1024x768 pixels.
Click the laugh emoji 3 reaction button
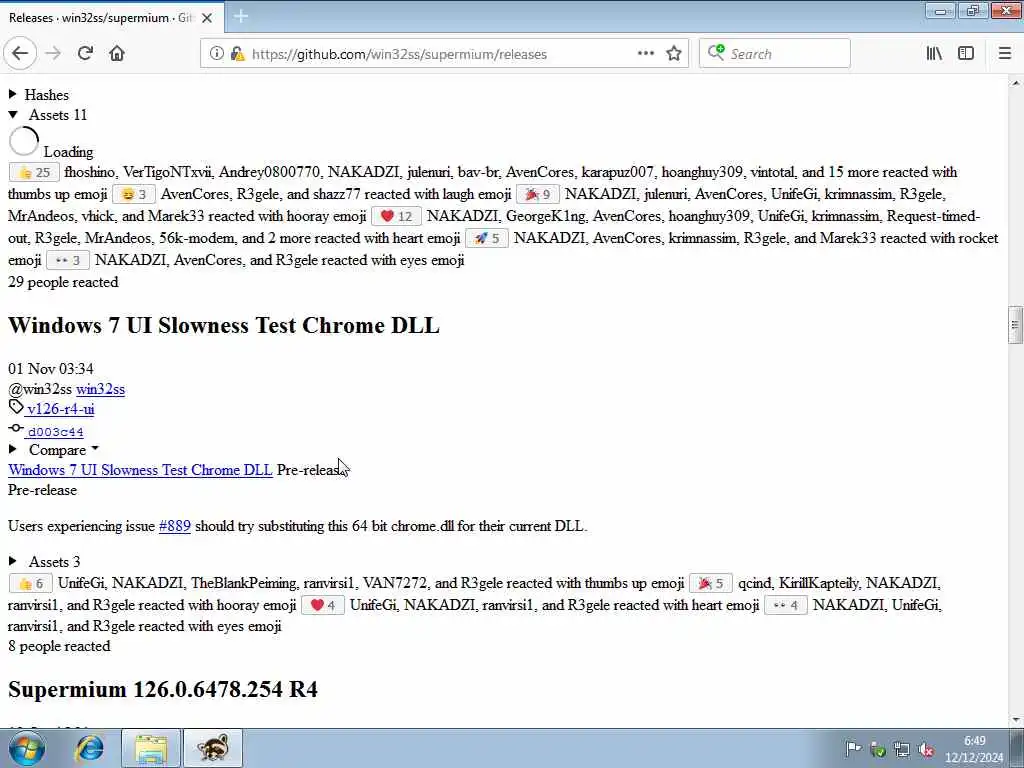pos(134,195)
